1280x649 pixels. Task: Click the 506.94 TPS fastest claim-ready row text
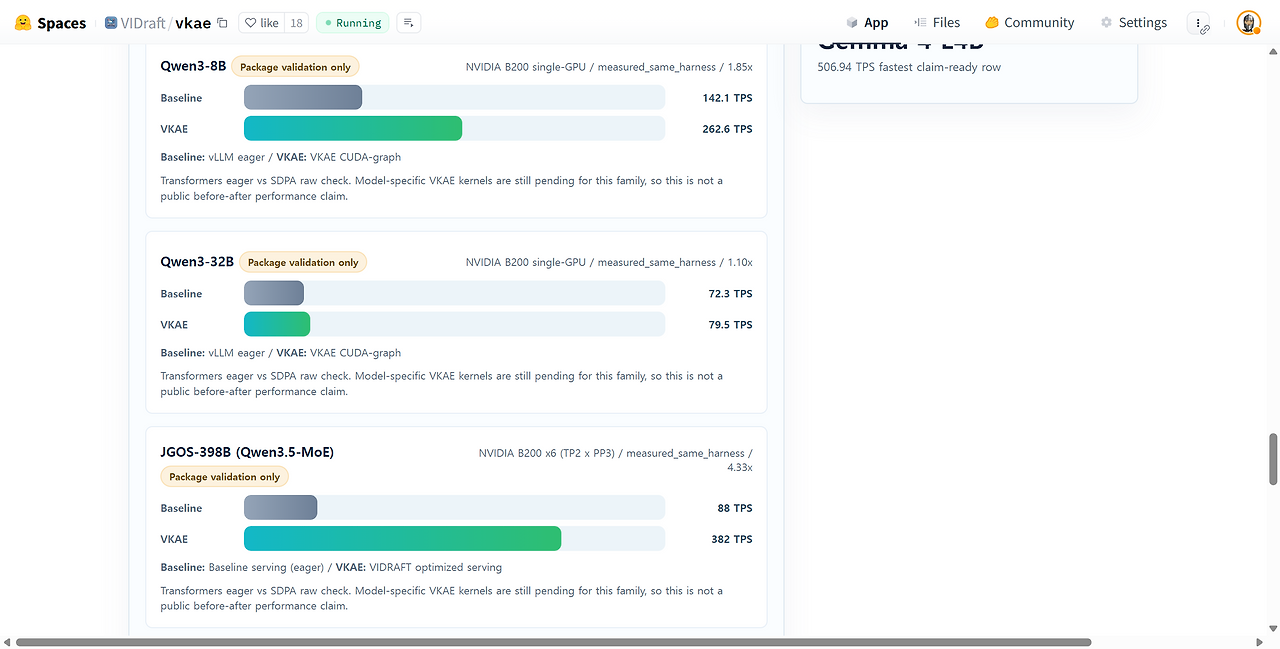coord(909,67)
